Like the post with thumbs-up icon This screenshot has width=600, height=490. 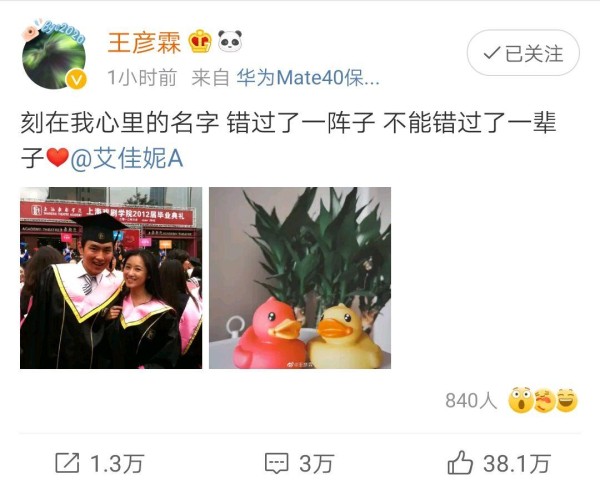[x=460, y=462]
